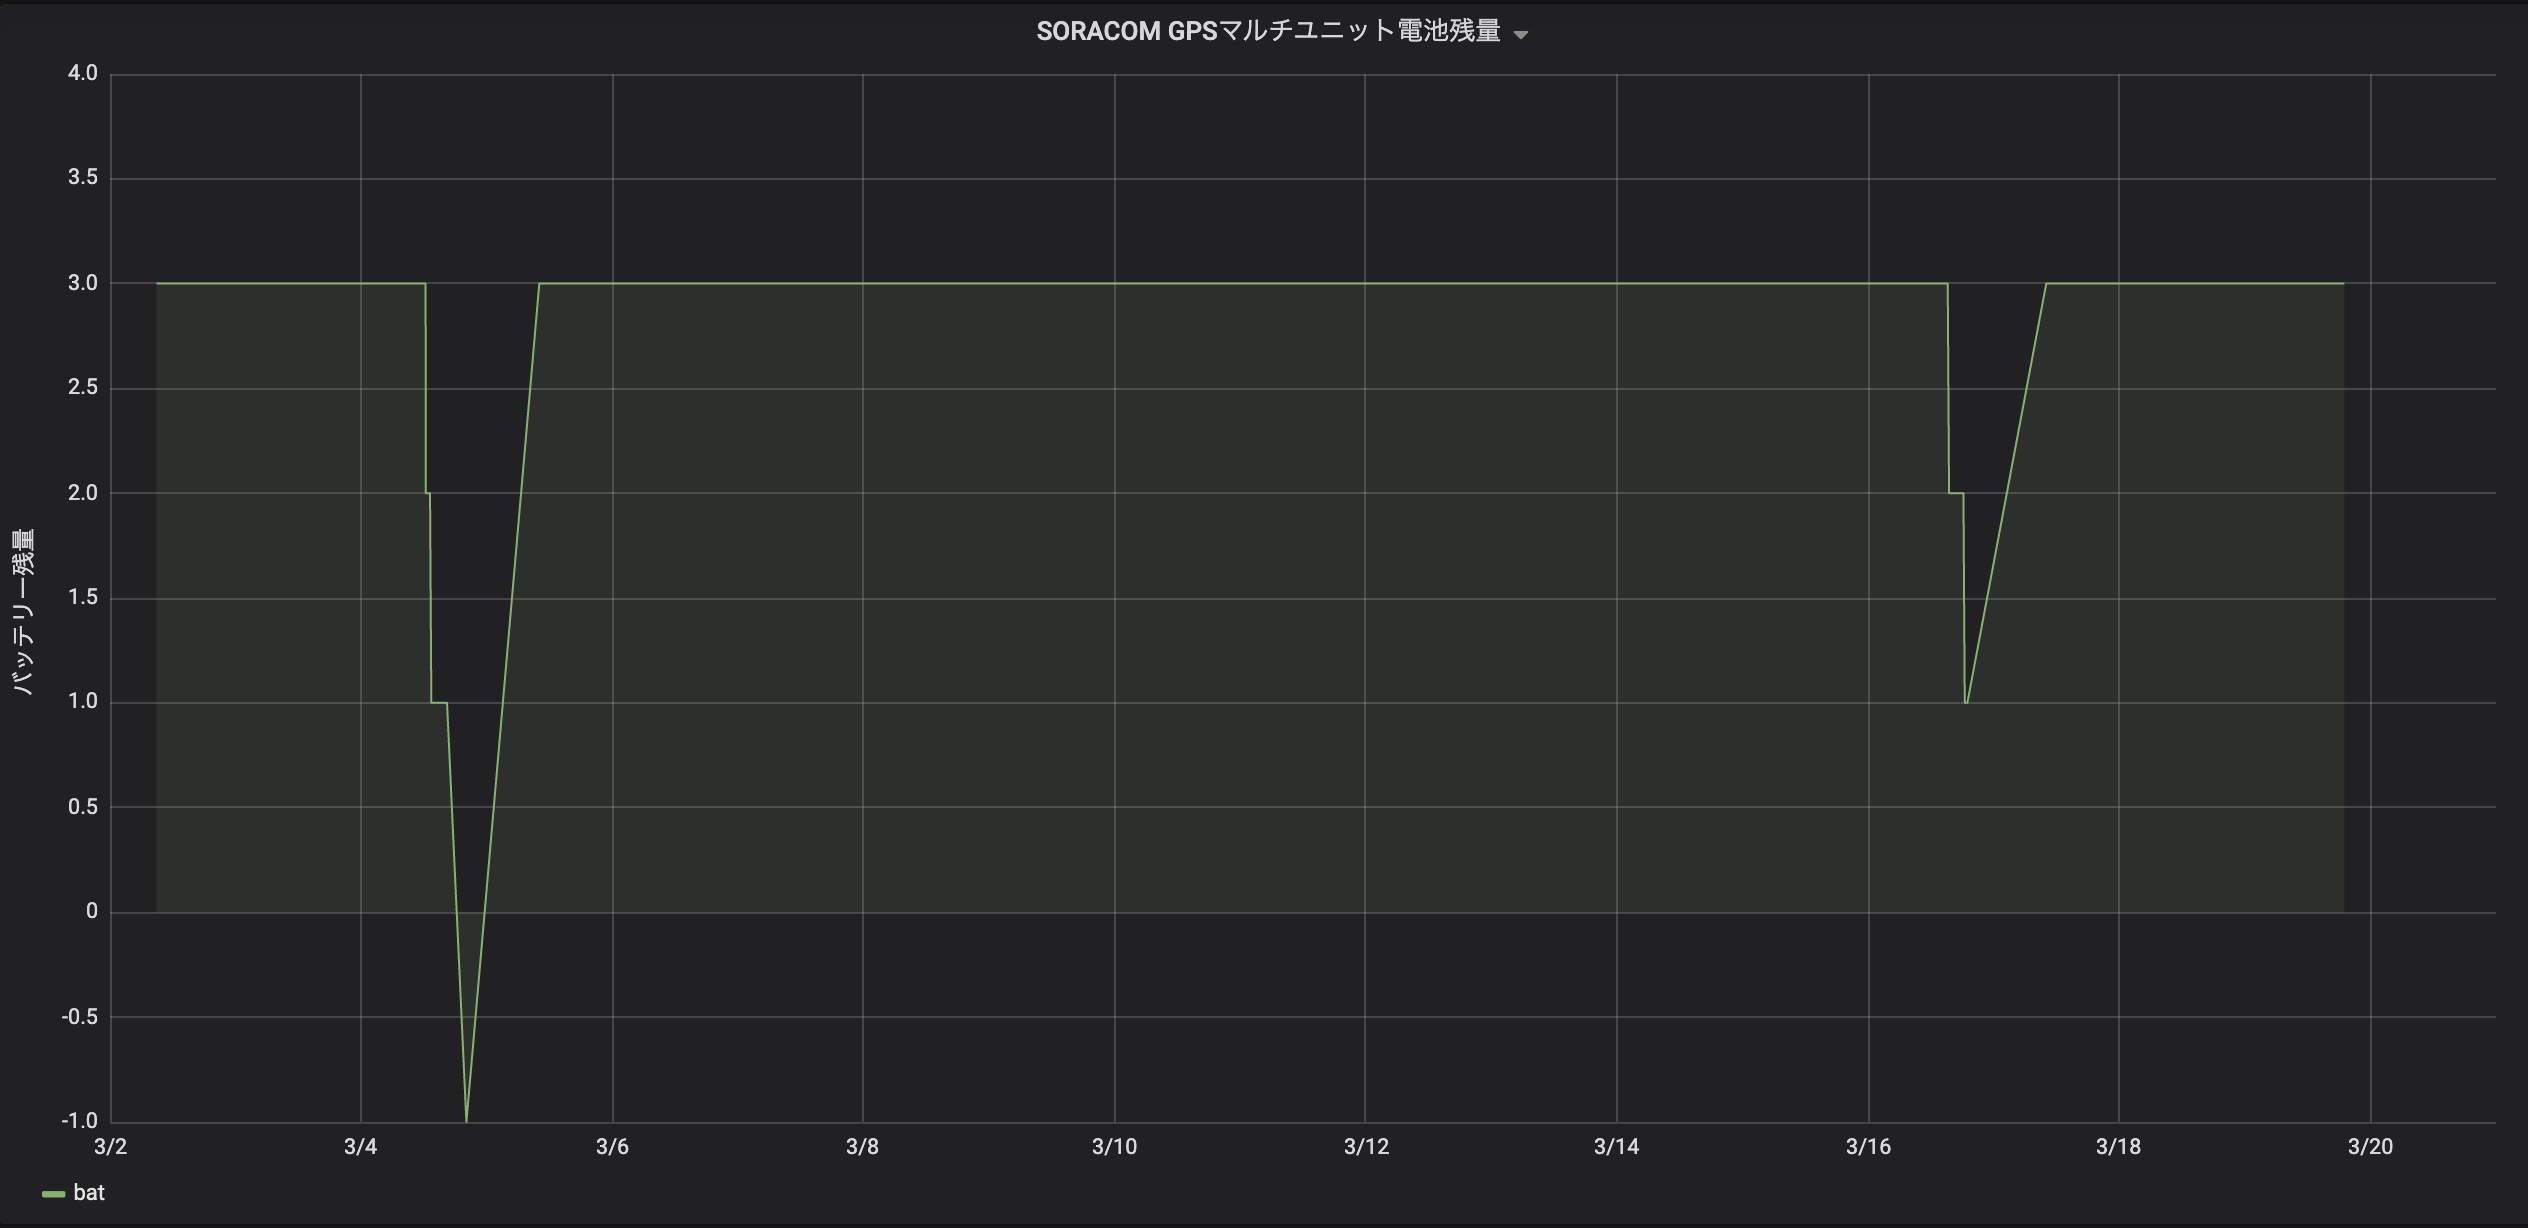Click the -0.5 y-axis value label
Viewport: 2528px width, 1228px height.
(x=80, y=1017)
